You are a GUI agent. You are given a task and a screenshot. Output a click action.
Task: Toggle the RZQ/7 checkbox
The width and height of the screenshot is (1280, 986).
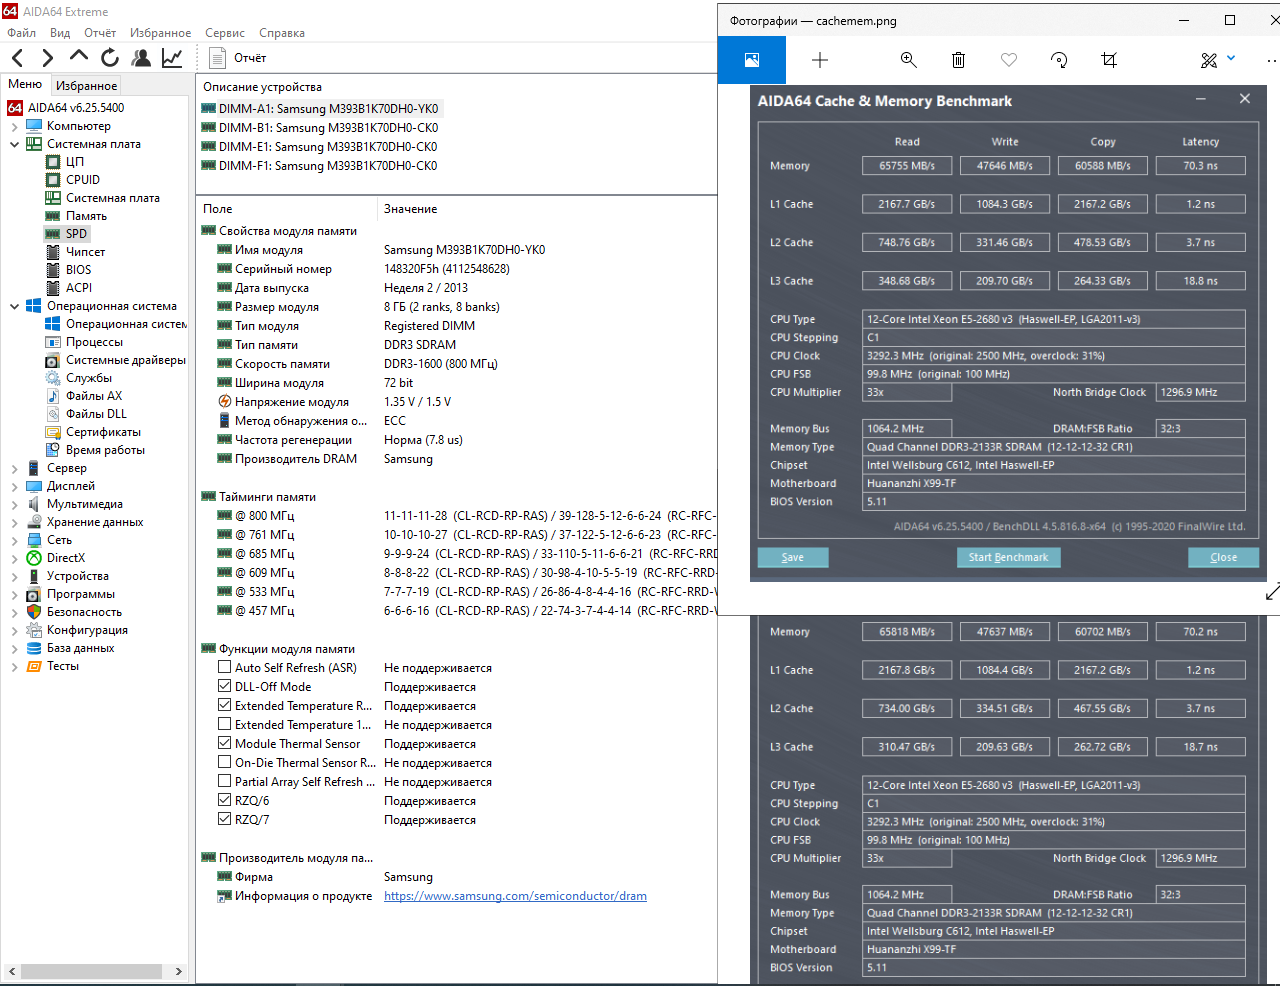pyautogui.click(x=225, y=819)
